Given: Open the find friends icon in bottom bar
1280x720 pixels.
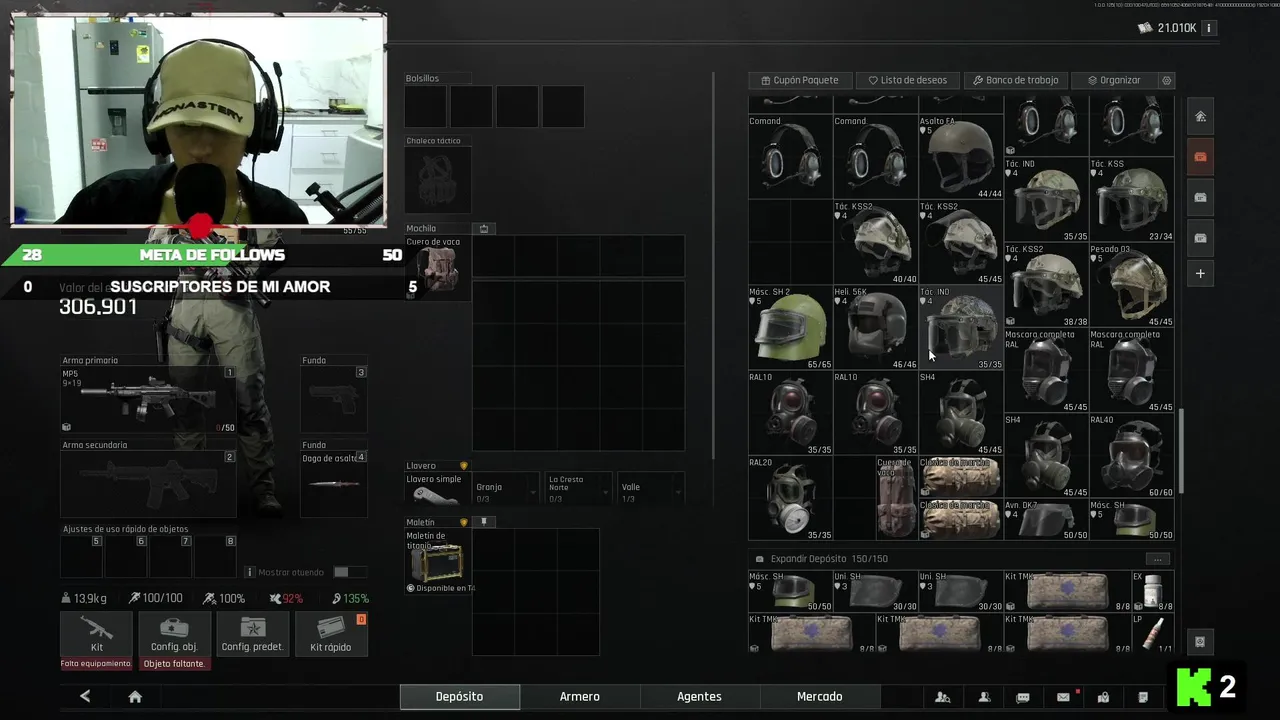Looking at the screenshot, I should (x=942, y=697).
